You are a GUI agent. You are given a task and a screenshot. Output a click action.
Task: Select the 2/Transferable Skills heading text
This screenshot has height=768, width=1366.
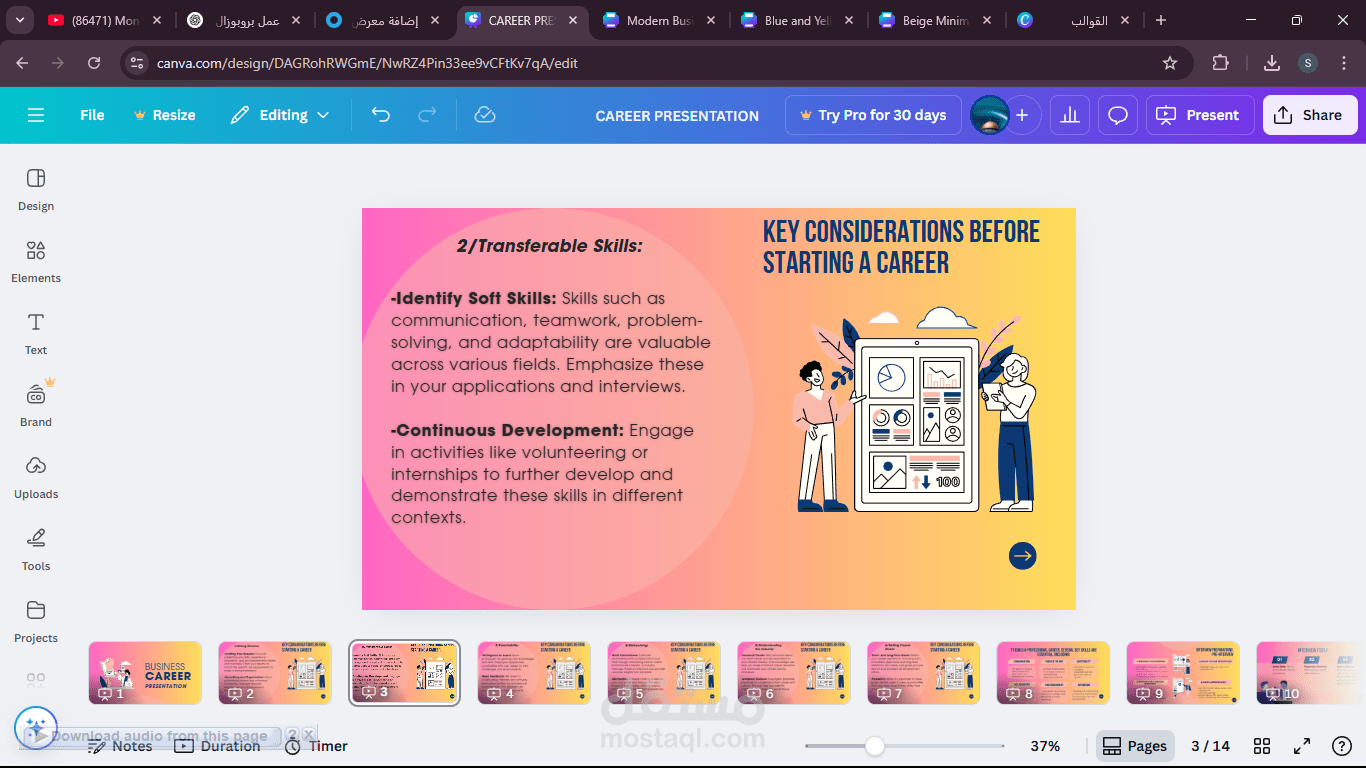pos(549,246)
